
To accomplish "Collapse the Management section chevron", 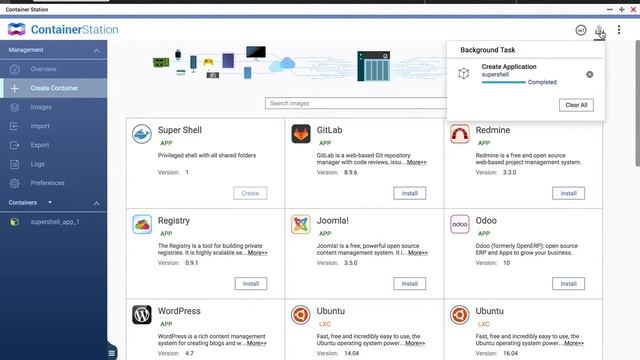I will click(96, 51).
